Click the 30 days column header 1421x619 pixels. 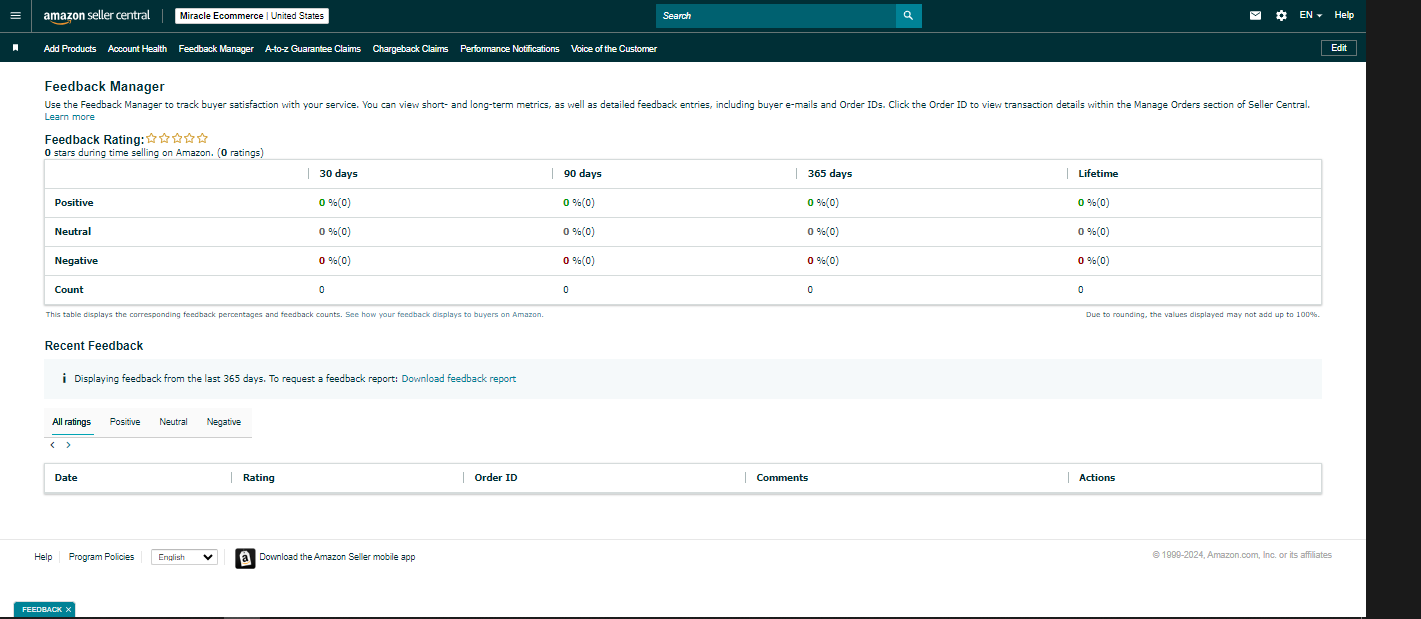(x=339, y=174)
